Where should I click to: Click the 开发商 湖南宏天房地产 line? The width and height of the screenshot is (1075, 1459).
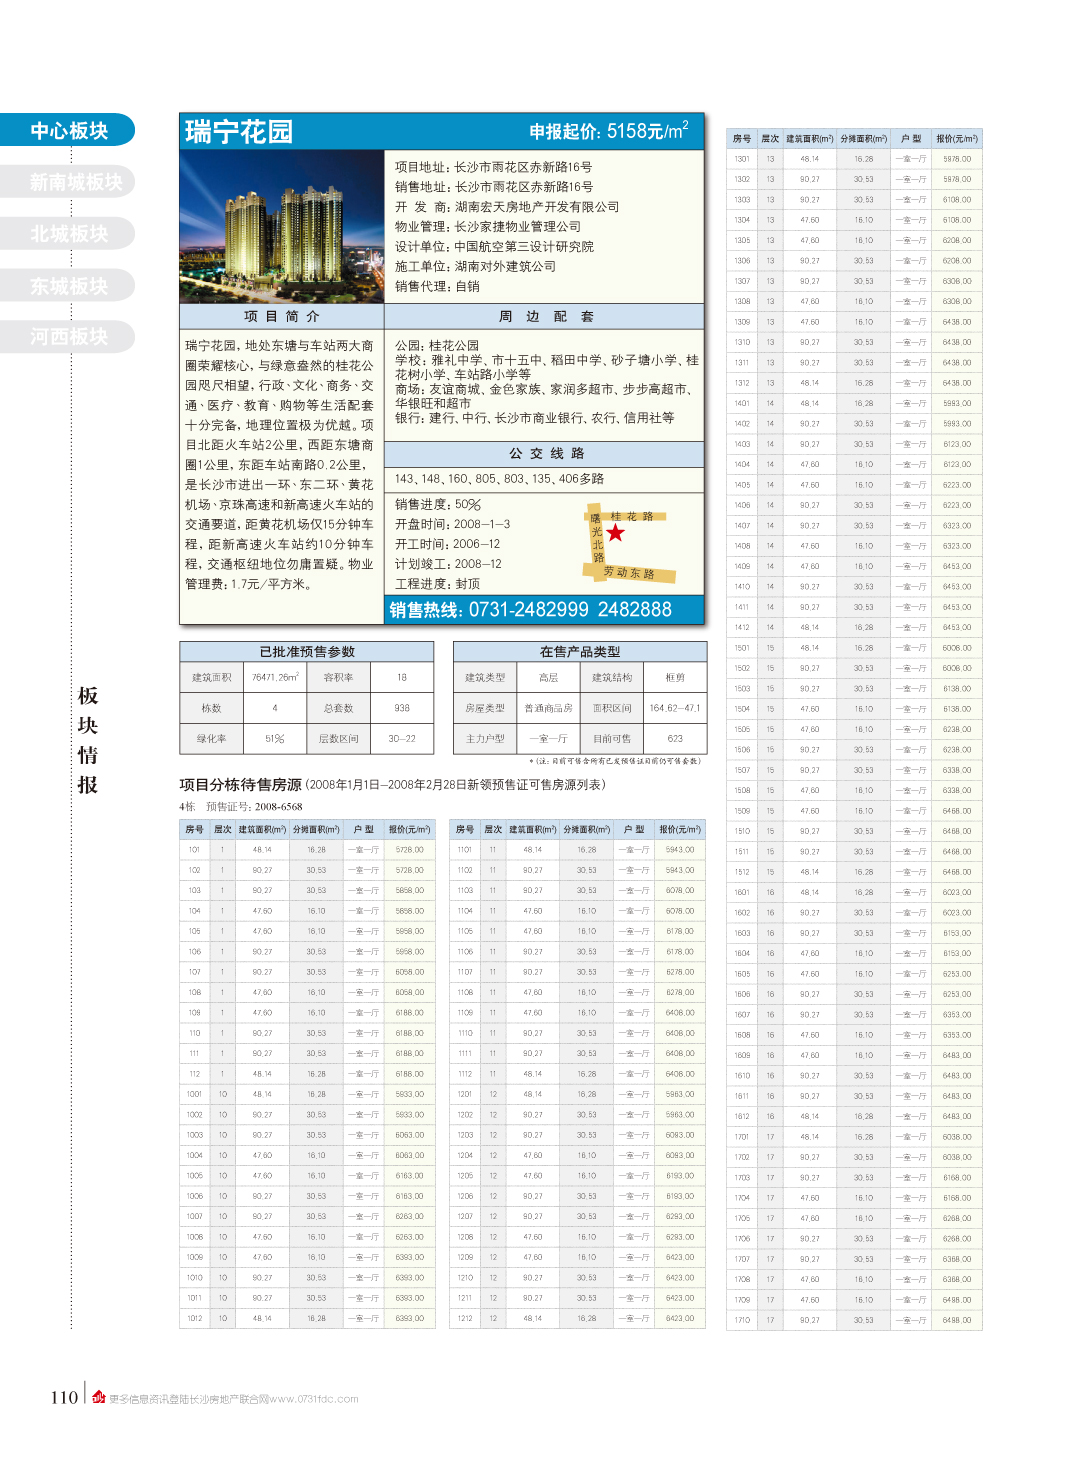(x=507, y=207)
